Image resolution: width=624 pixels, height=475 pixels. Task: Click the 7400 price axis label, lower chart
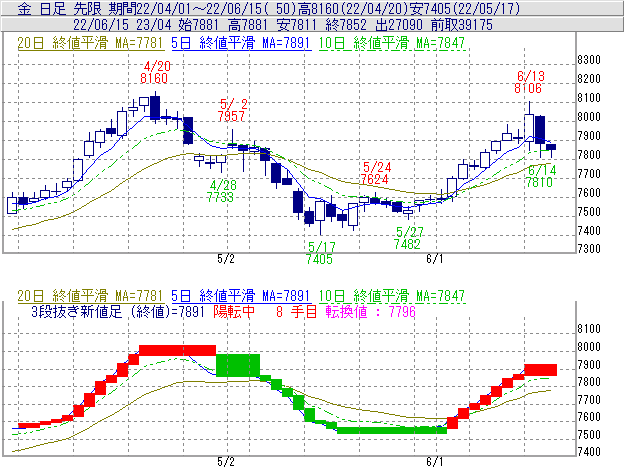pyautogui.click(x=589, y=452)
